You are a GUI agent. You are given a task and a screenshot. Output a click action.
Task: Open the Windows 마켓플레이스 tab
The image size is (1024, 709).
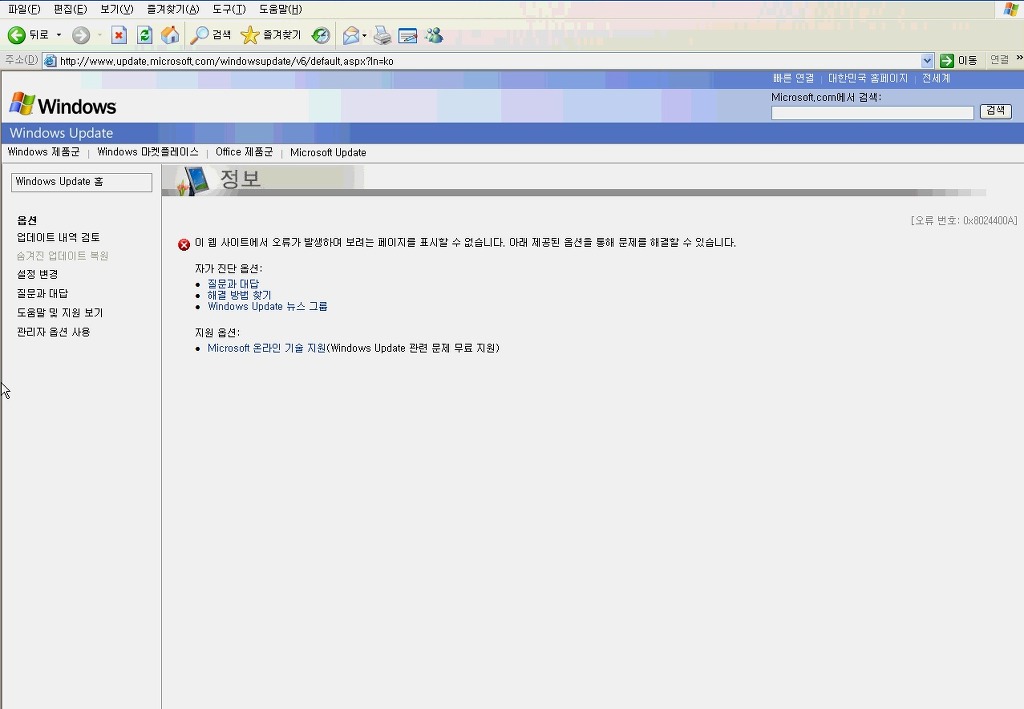pos(148,152)
